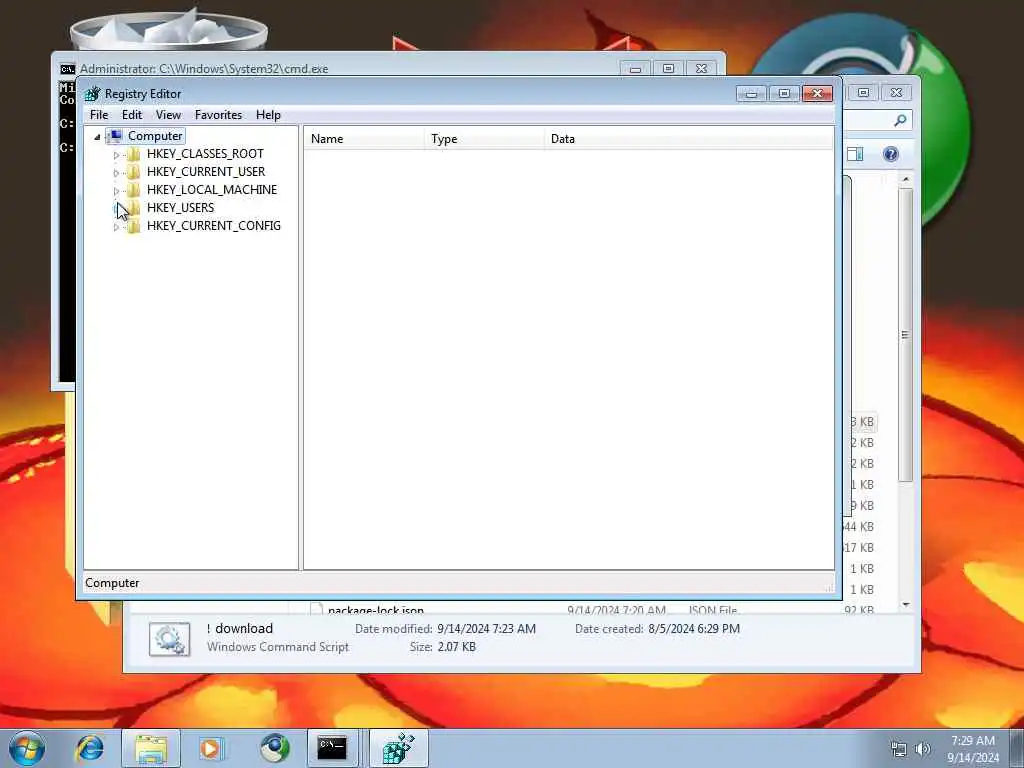
Task: Click the HKEY_CURRENT_CONFIG folder icon
Action: coord(133,226)
